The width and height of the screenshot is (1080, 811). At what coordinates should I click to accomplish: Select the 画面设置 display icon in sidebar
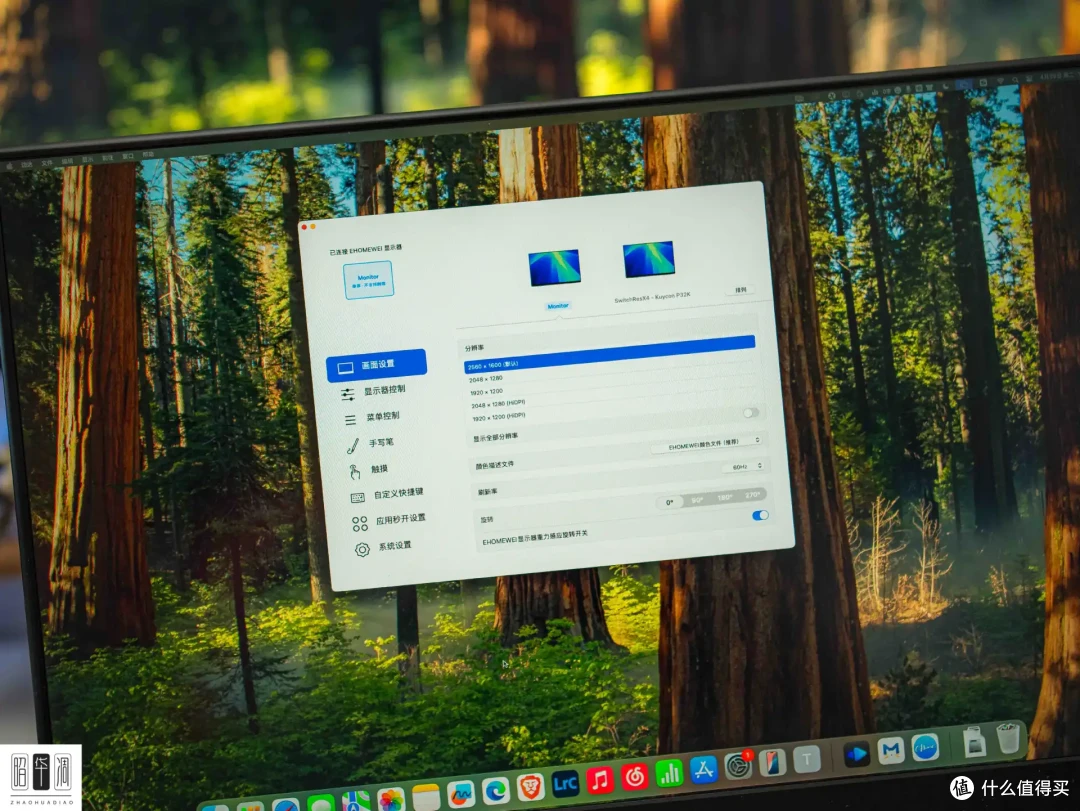pos(345,368)
